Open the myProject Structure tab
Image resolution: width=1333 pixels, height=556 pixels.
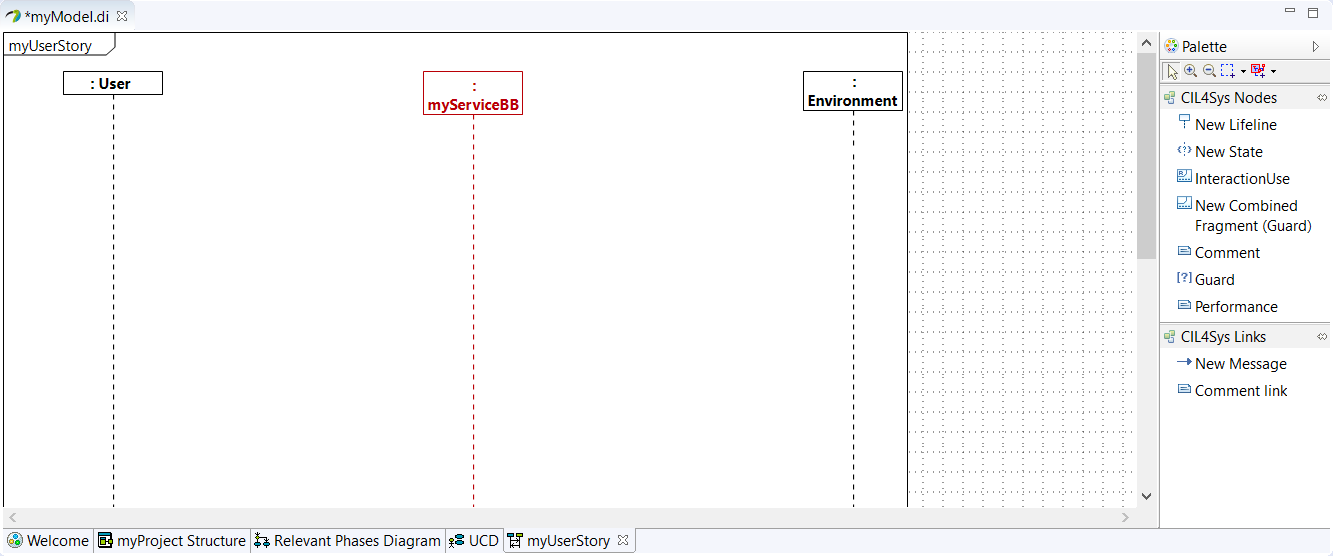pyautogui.click(x=172, y=541)
